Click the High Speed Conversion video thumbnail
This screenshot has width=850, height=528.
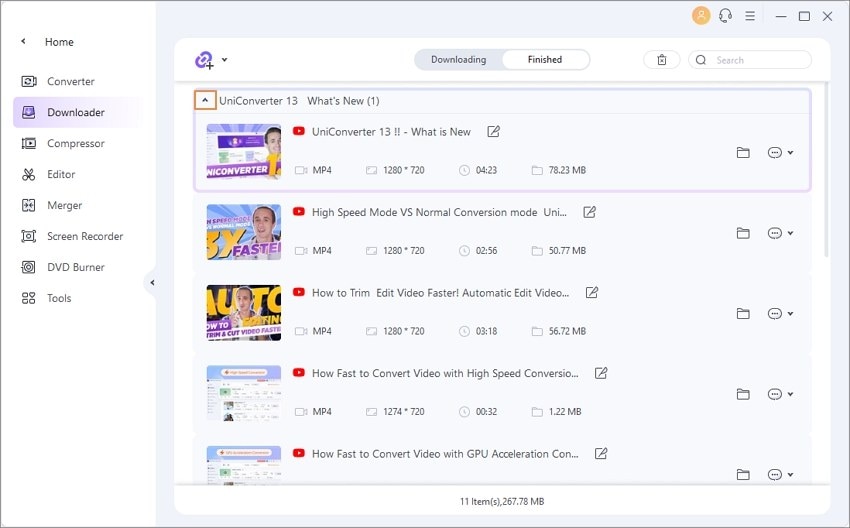coord(244,393)
